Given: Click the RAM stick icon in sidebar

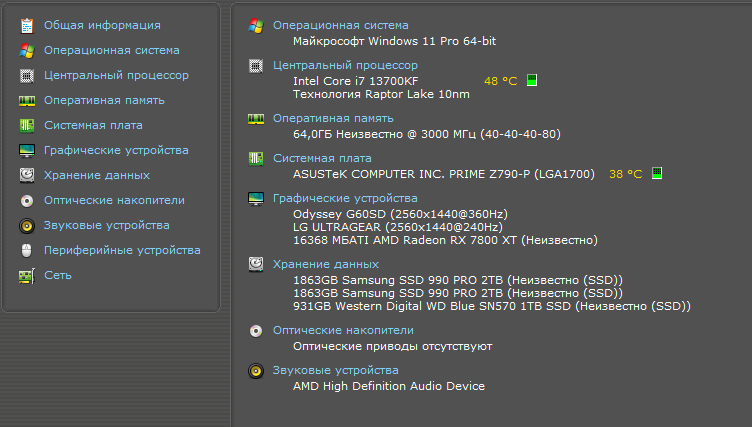Looking at the screenshot, I should tap(27, 100).
